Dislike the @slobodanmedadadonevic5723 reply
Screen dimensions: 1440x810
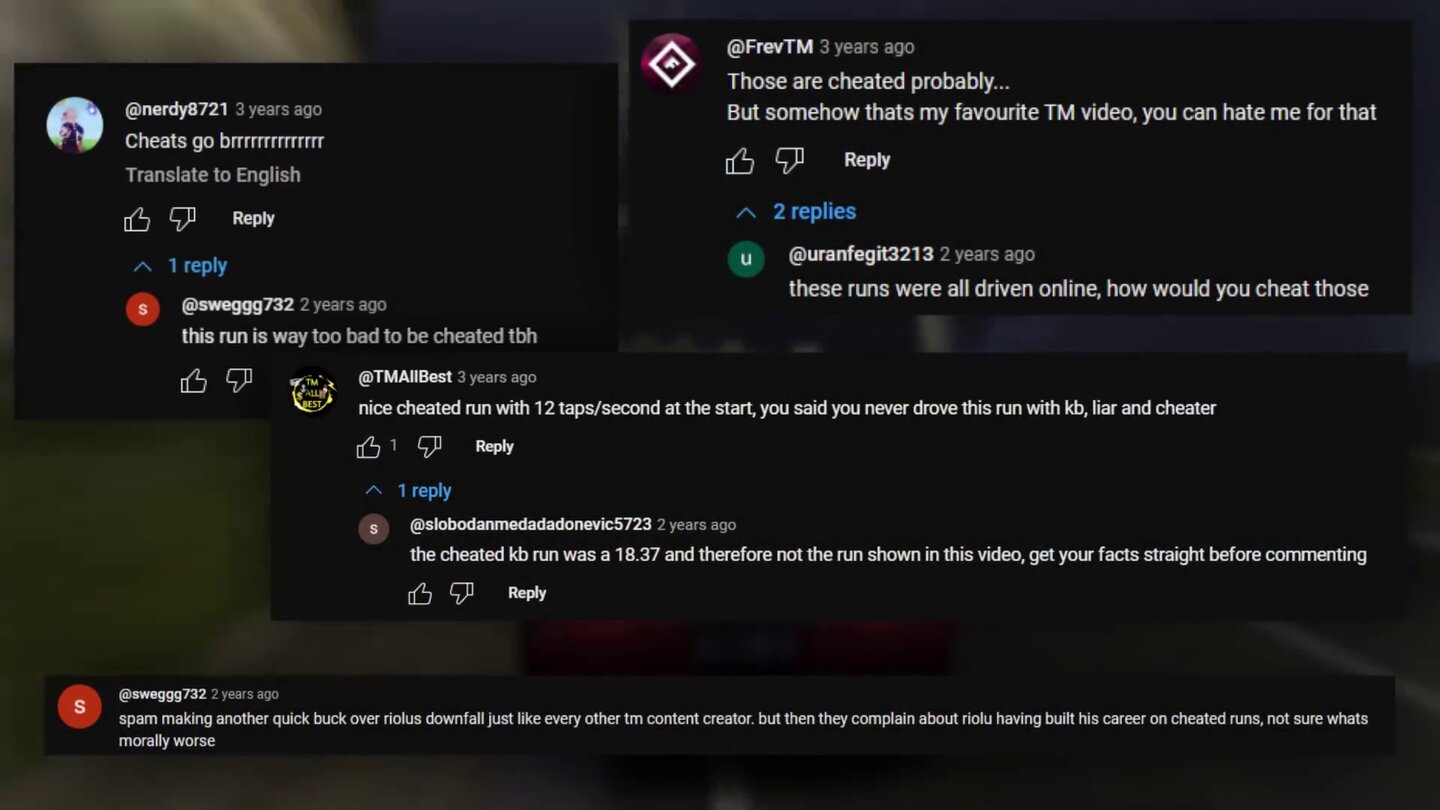pyautogui.click(x=462, y=593)
